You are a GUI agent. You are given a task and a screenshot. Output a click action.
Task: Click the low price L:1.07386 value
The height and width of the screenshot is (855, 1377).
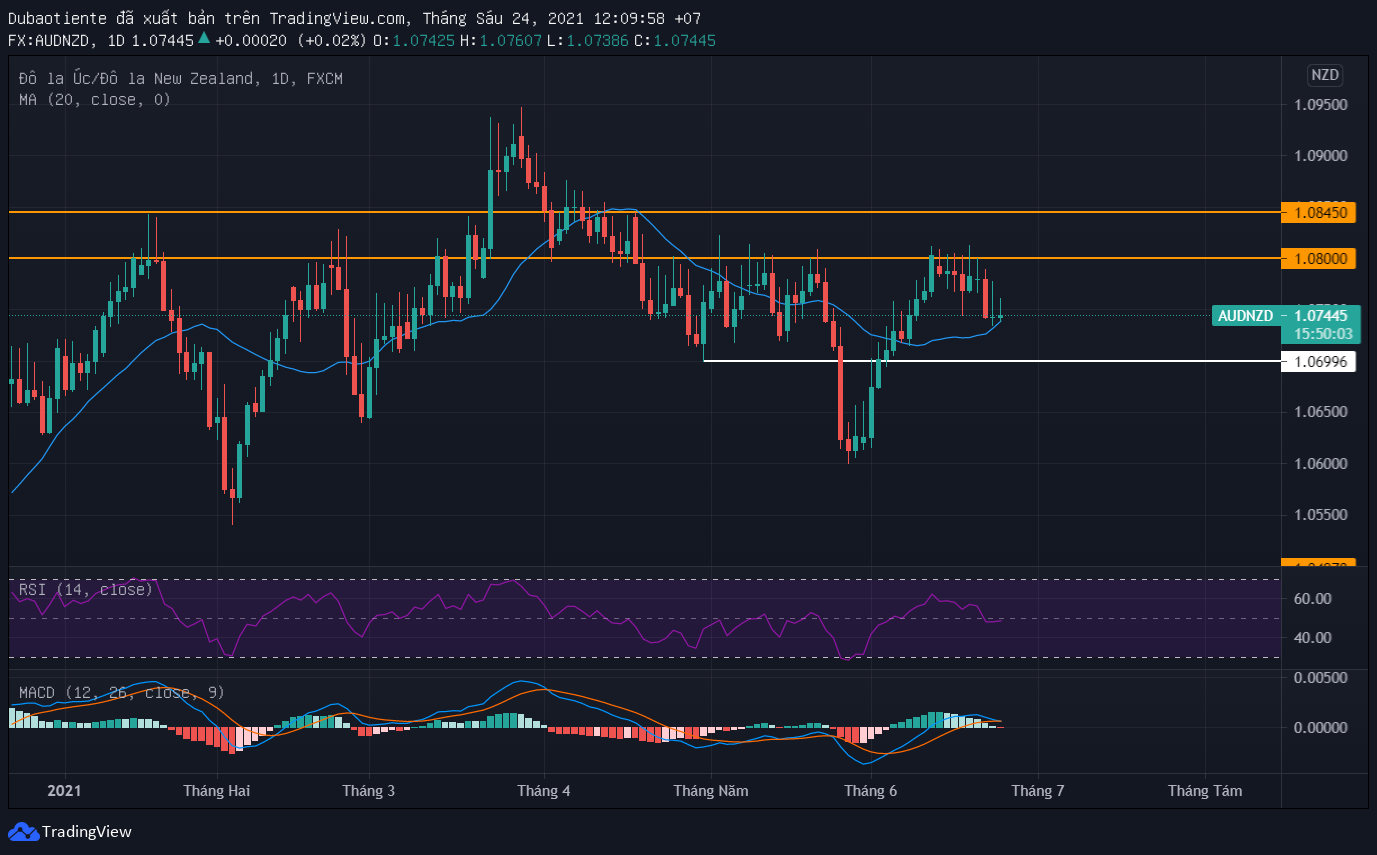pyautogui.click(x=588, y=40)
